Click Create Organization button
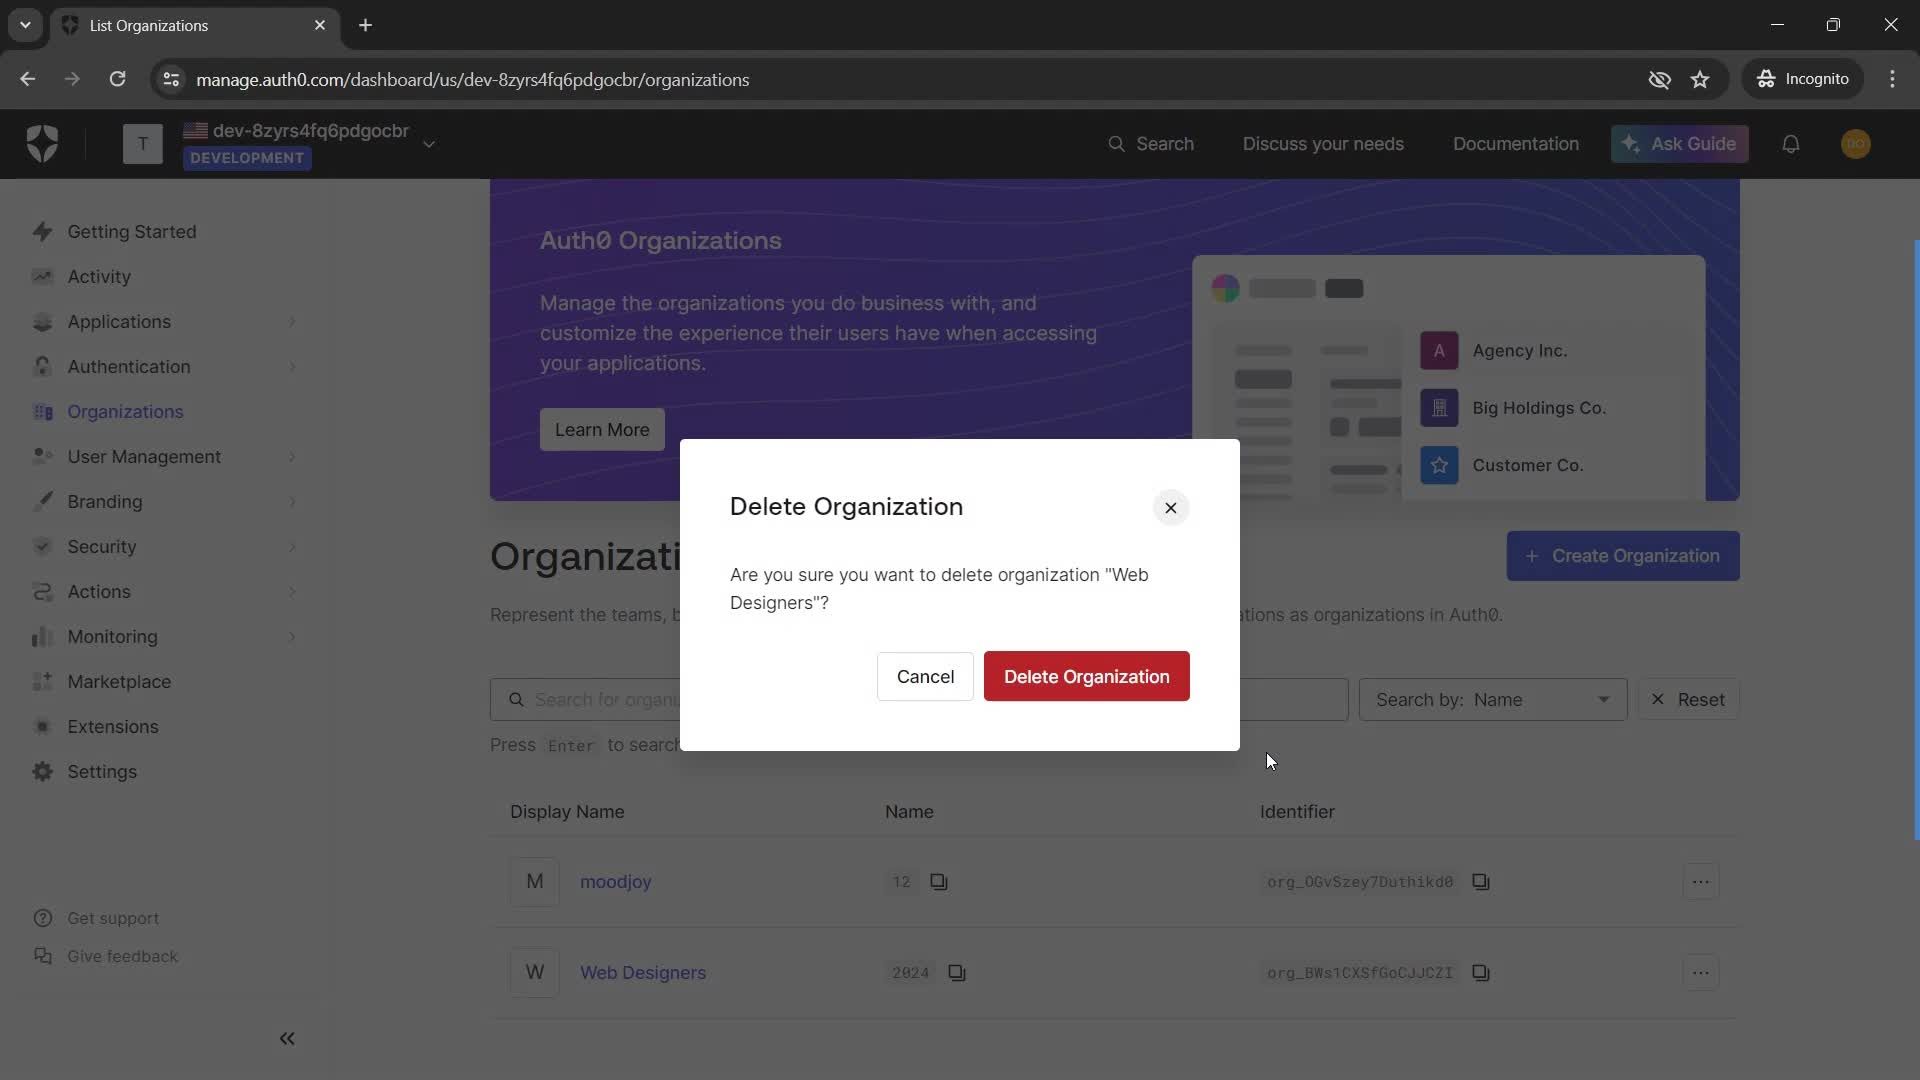 1623,556
